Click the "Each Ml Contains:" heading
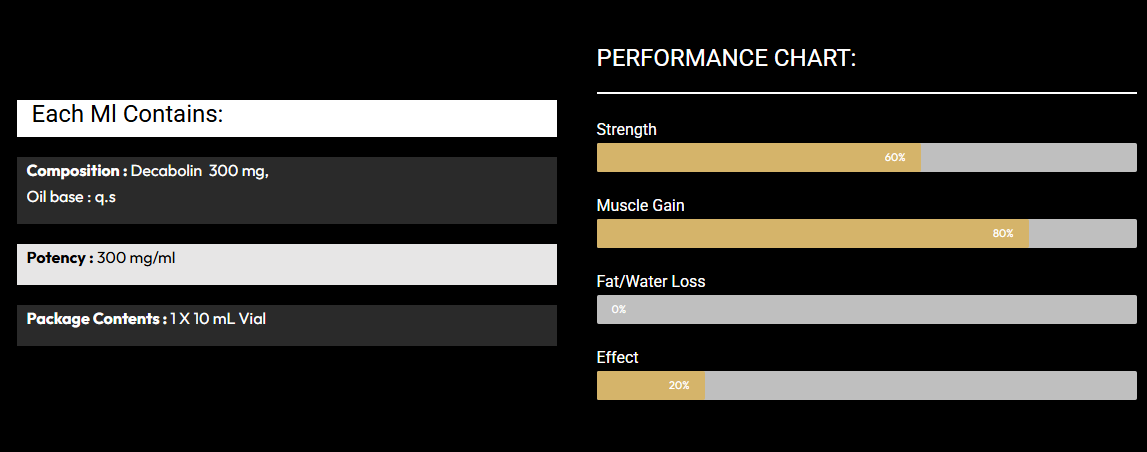Screen dimensions: 1147x452 click(x=127, y=115)
